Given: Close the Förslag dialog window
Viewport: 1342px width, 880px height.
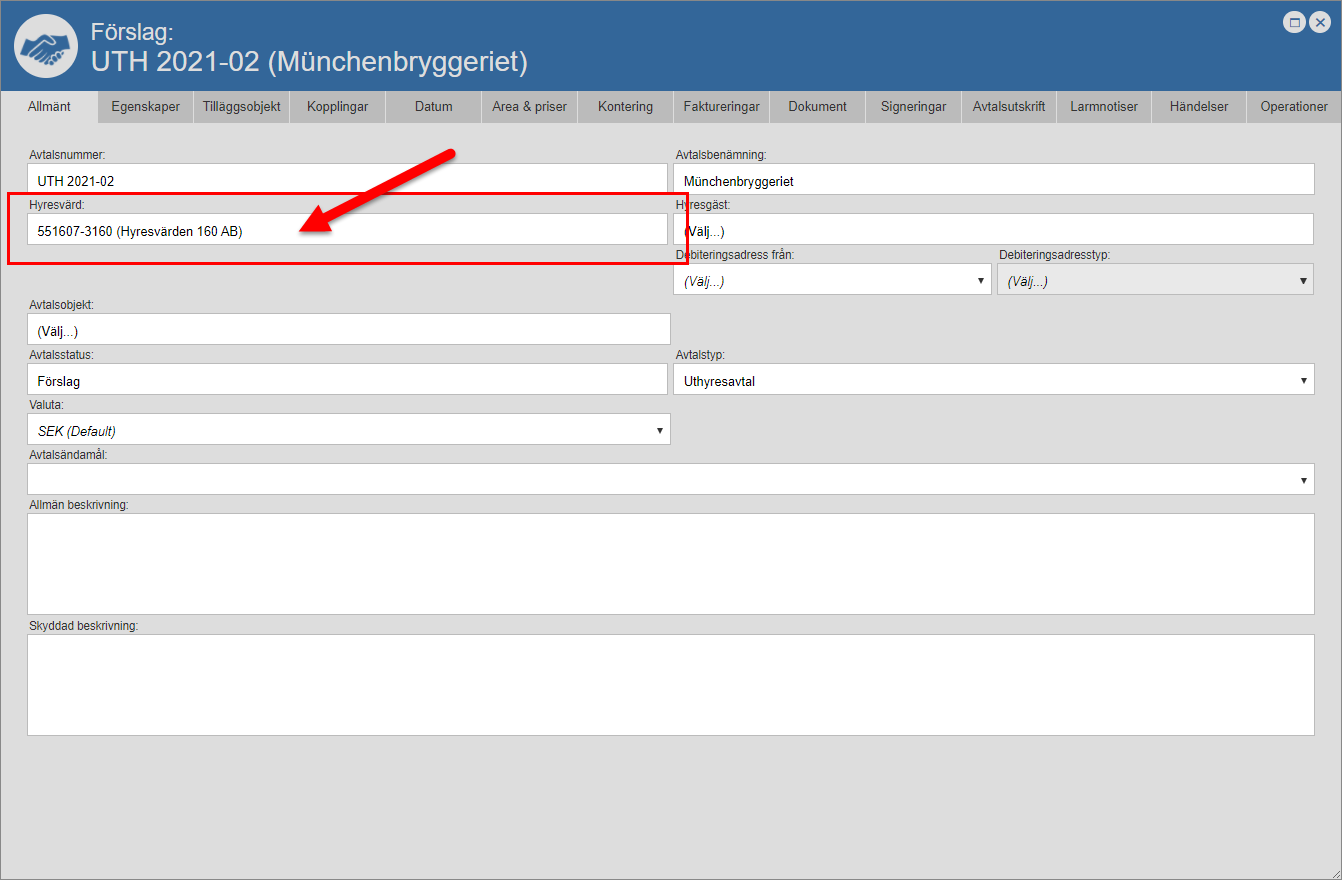Looking at the screenshot, I should [1320, 22].
